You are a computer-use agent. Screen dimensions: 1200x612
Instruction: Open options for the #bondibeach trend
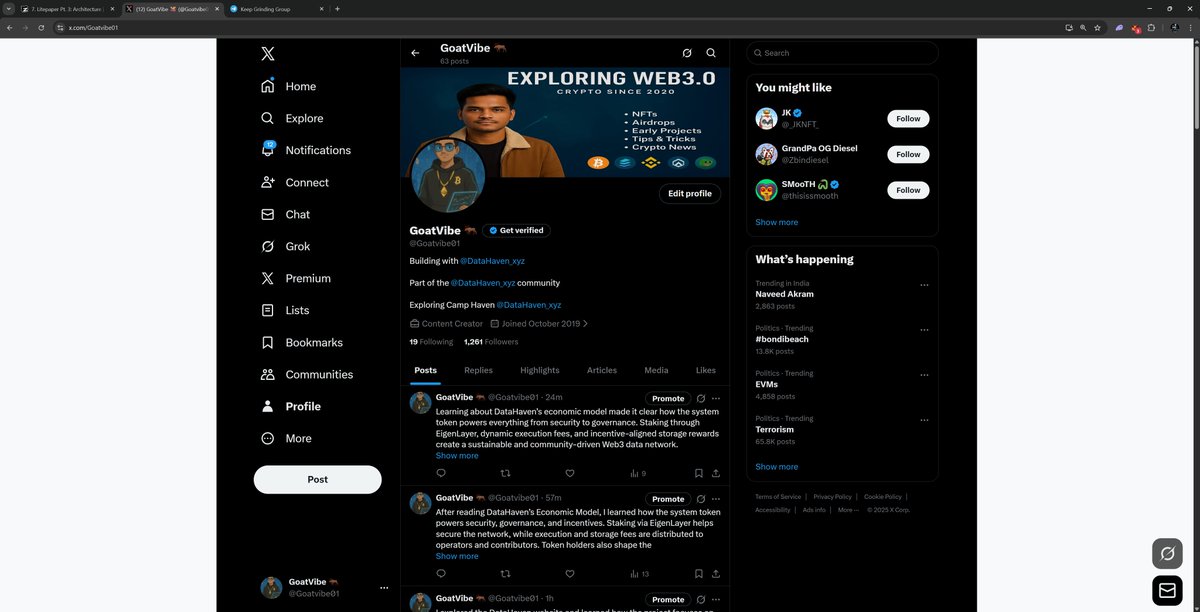(924, 329)
